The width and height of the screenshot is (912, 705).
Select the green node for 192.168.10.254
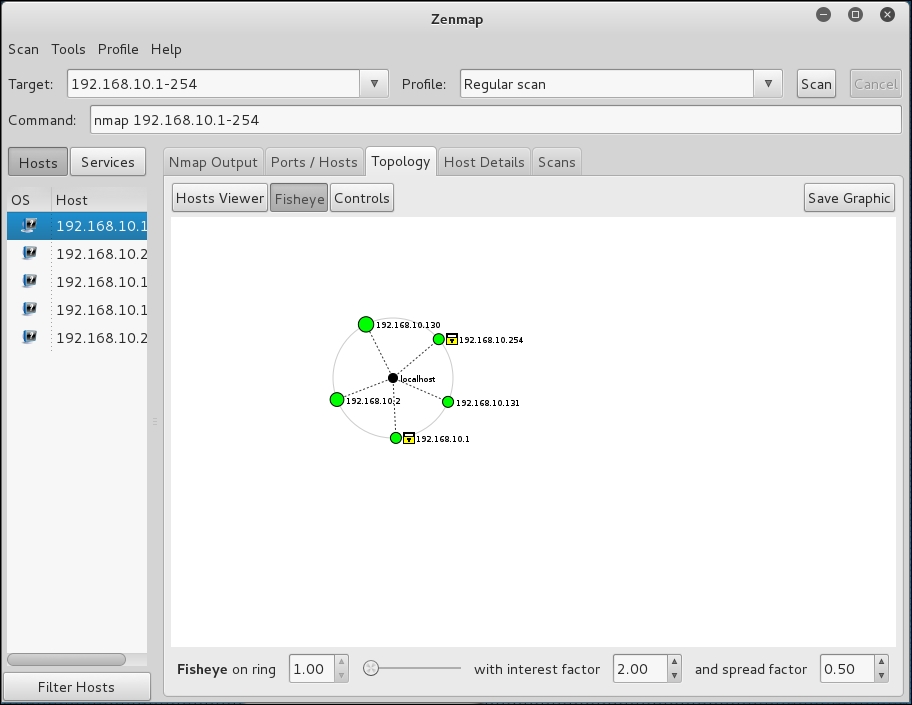438,339
